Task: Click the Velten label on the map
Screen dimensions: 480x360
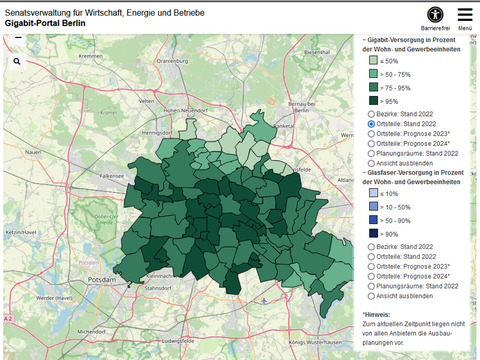Action: [146, 101]
